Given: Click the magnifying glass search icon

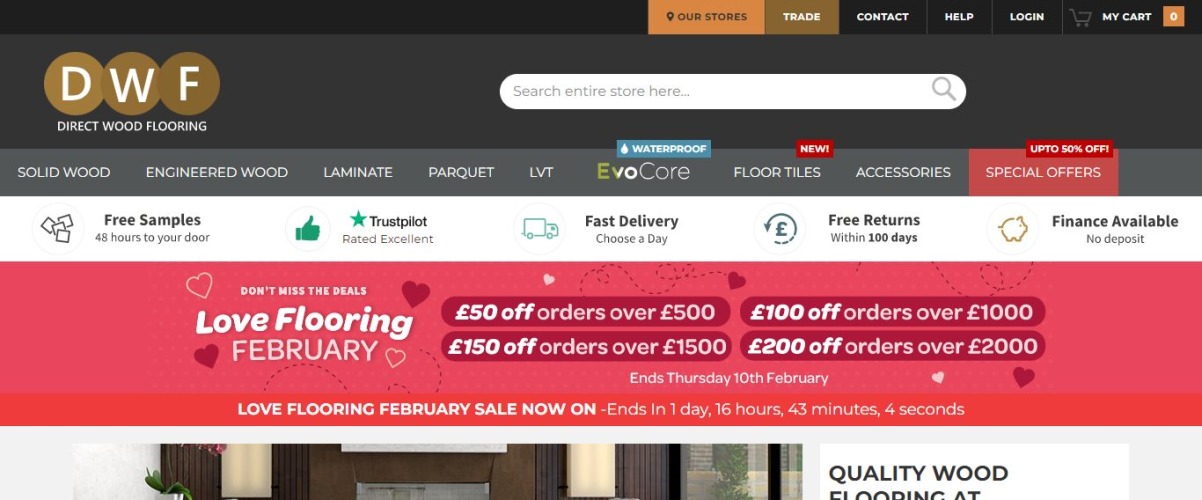Looking at the screenshot, I should click(944, 90).
